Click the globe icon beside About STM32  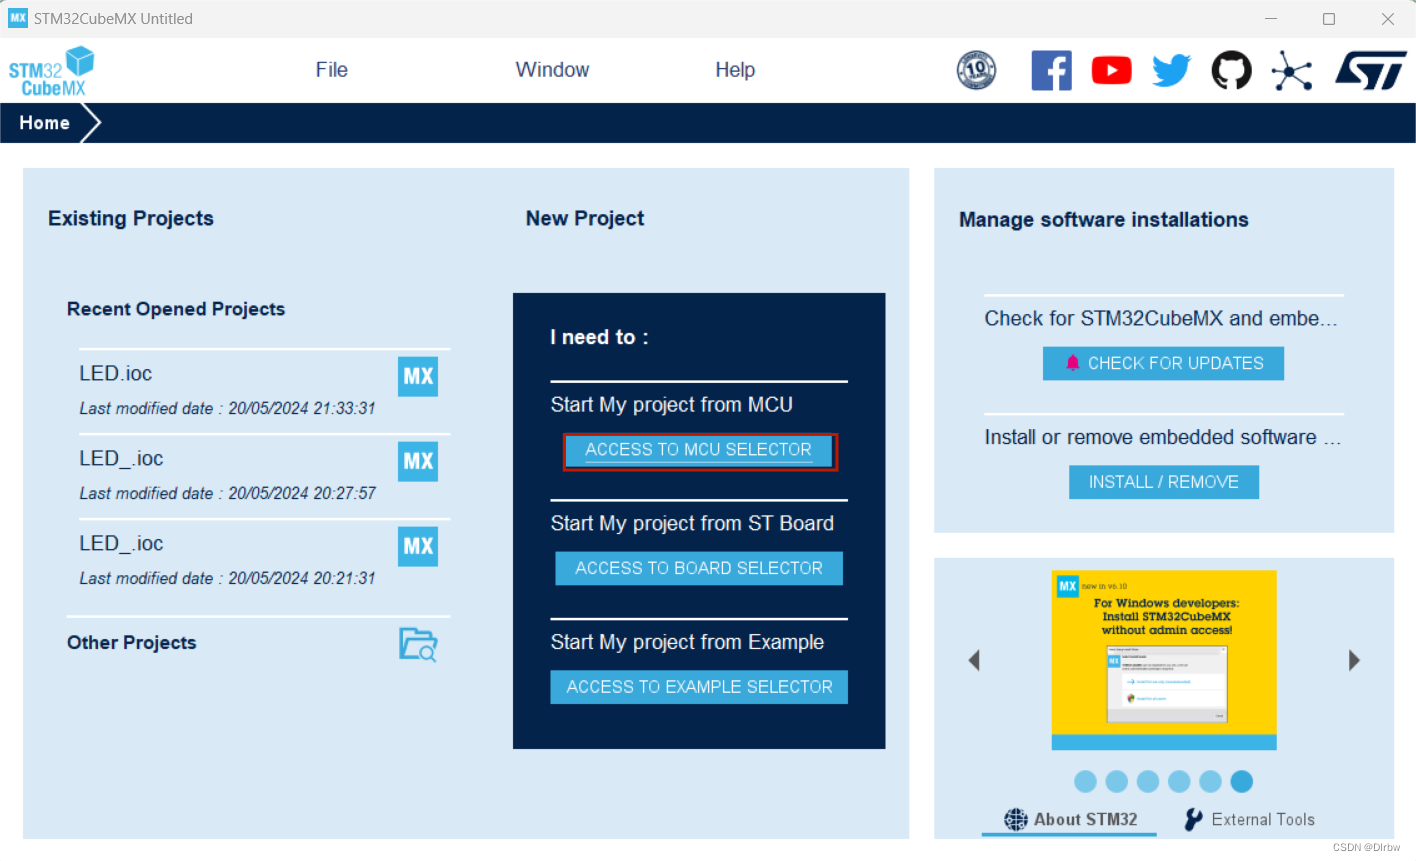pyautogui.click(x=1016, y=819)
